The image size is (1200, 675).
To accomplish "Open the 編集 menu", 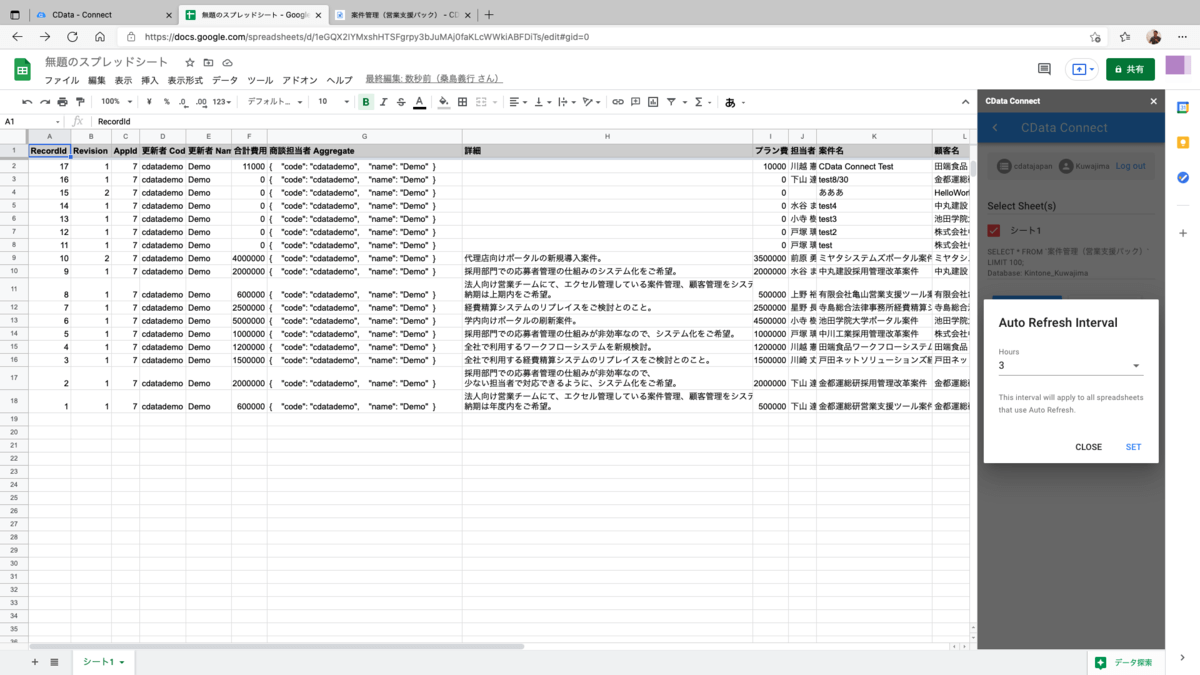I will tap(97, 80).
